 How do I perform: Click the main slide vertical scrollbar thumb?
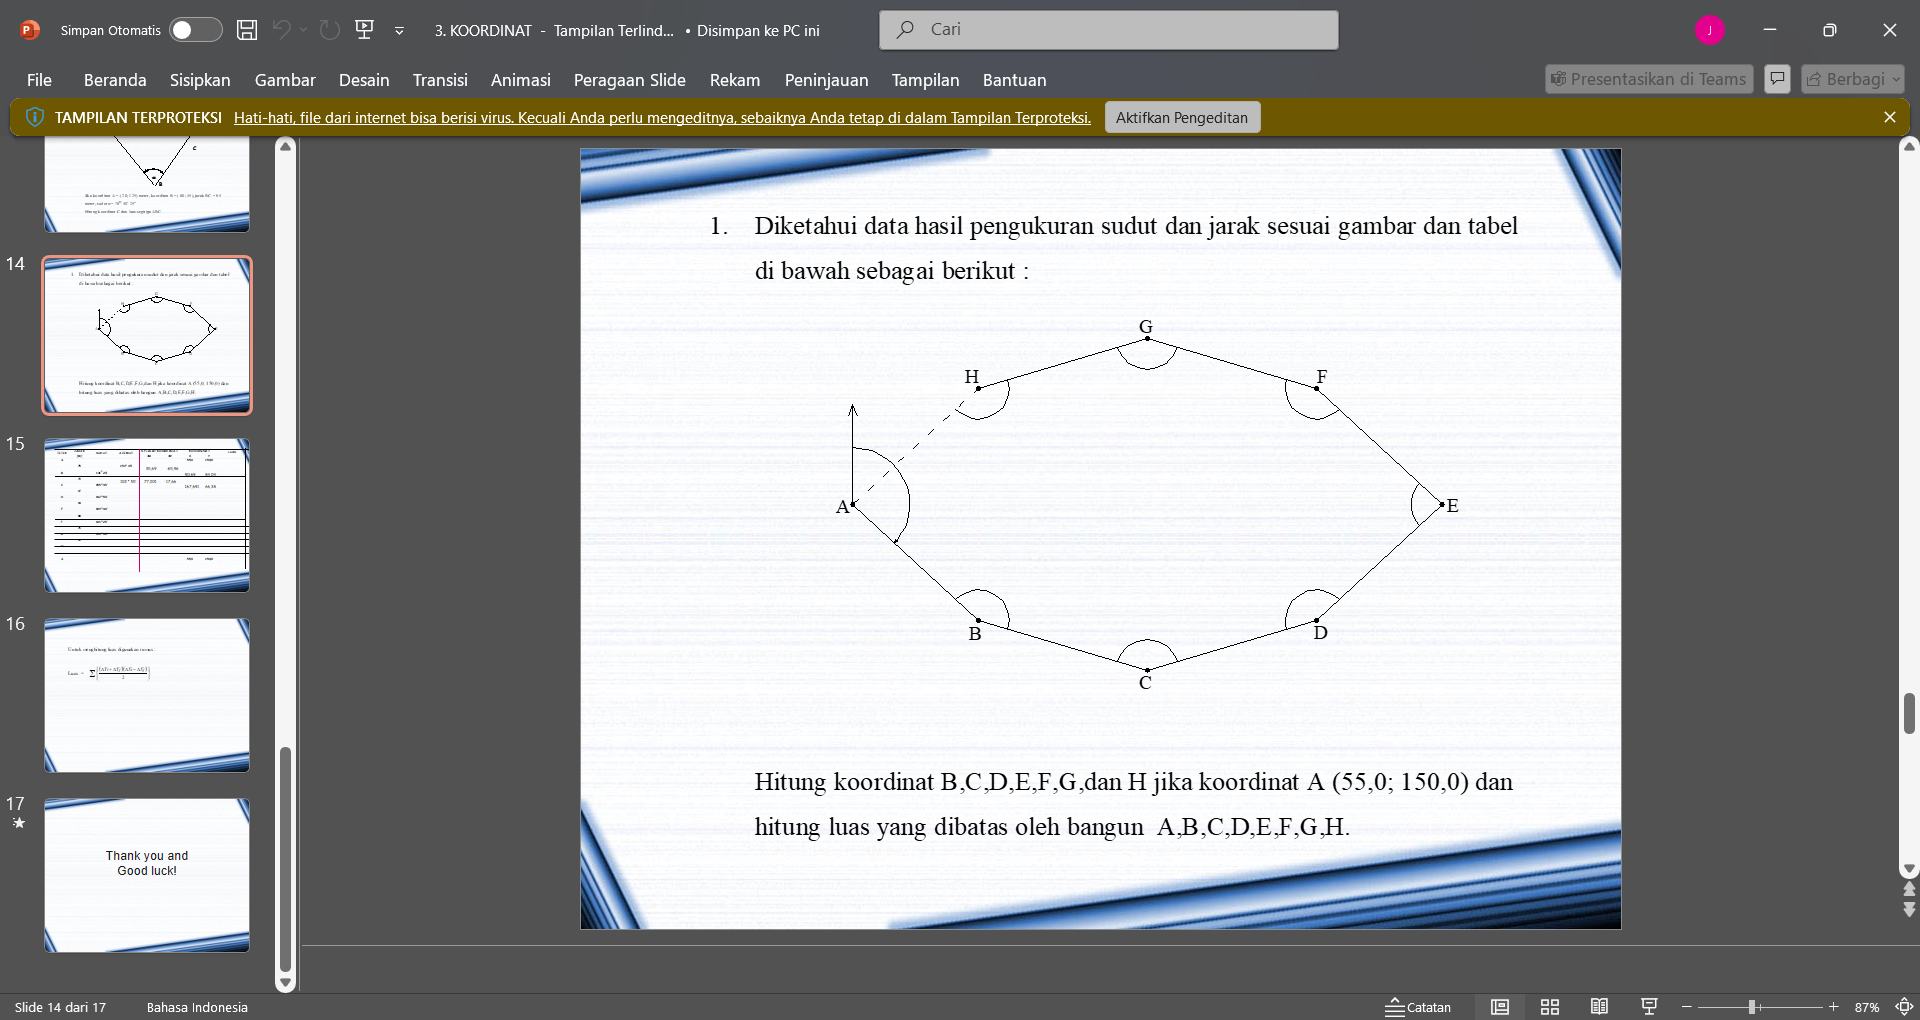1909,713
